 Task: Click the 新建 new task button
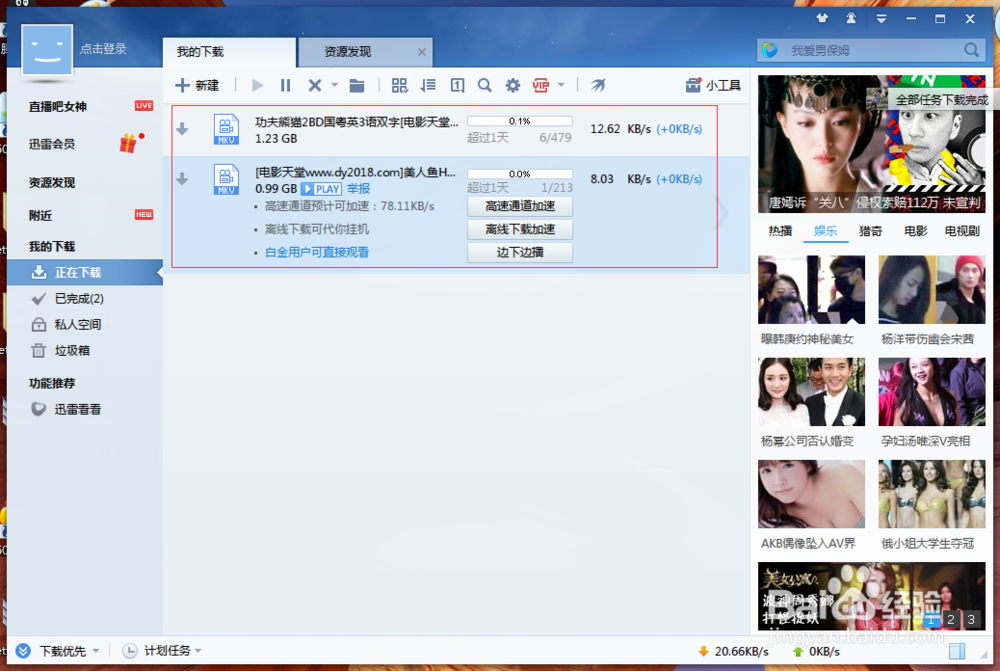coord(197,85)
